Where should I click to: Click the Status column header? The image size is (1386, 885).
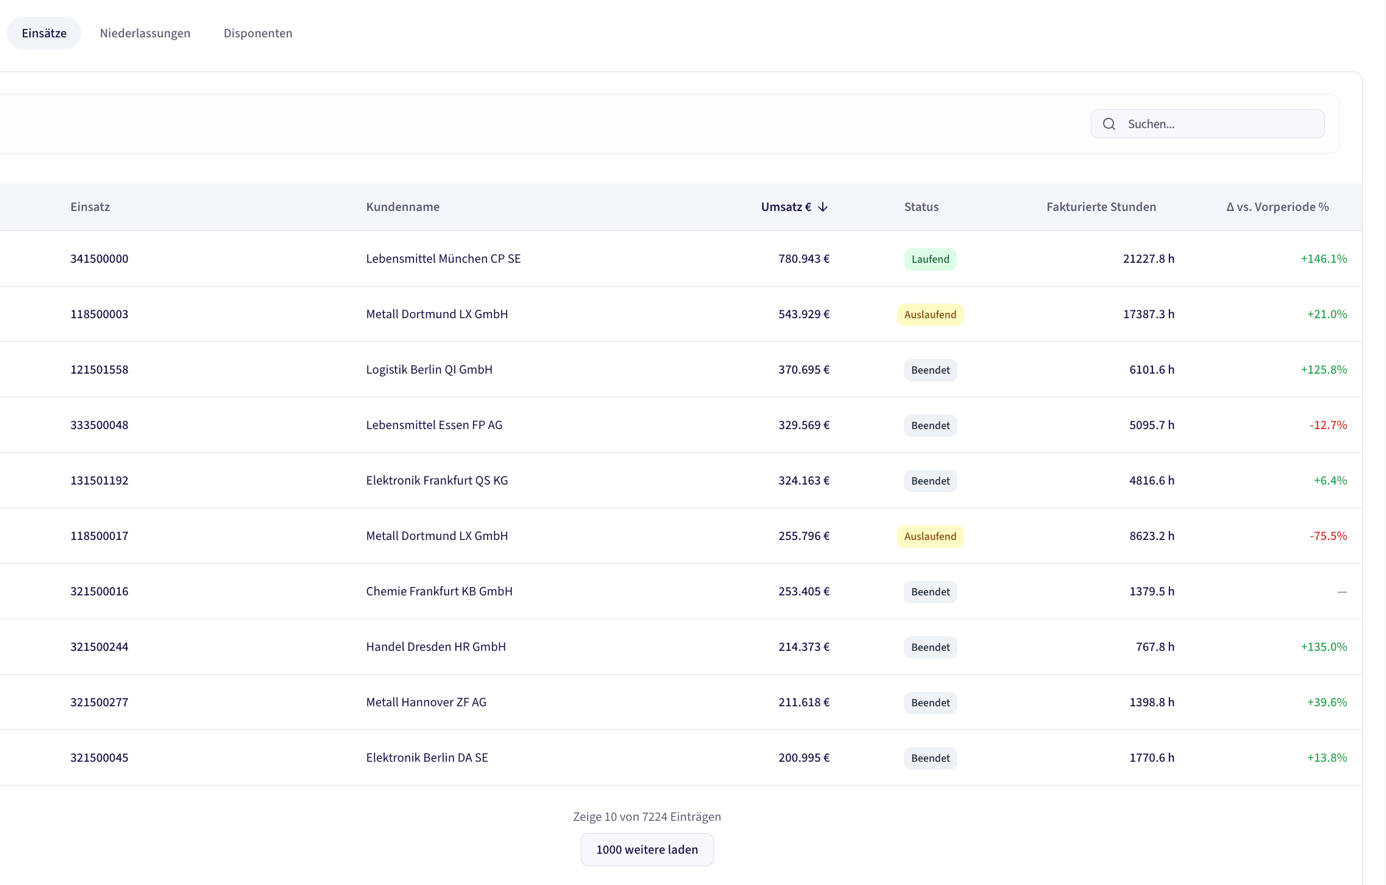coord(921,207)
